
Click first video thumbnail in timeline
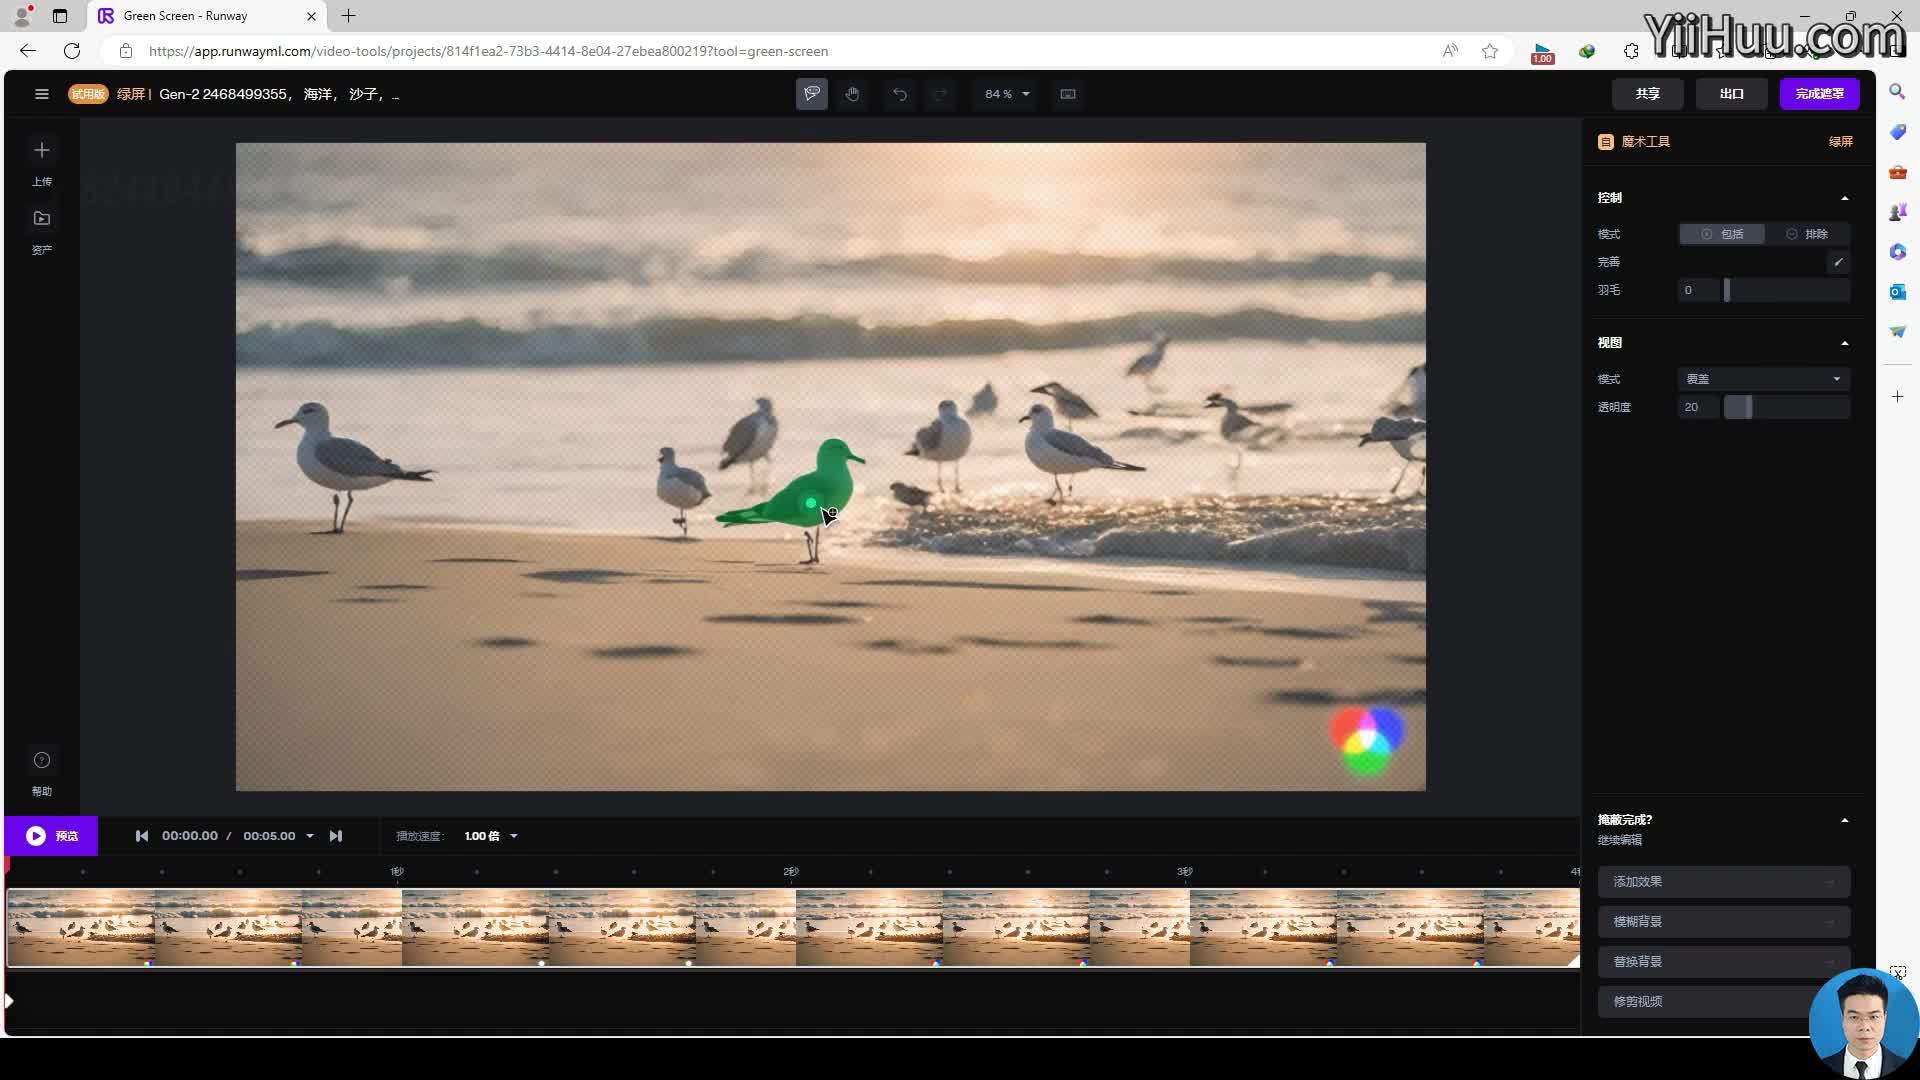click(81, 927)
